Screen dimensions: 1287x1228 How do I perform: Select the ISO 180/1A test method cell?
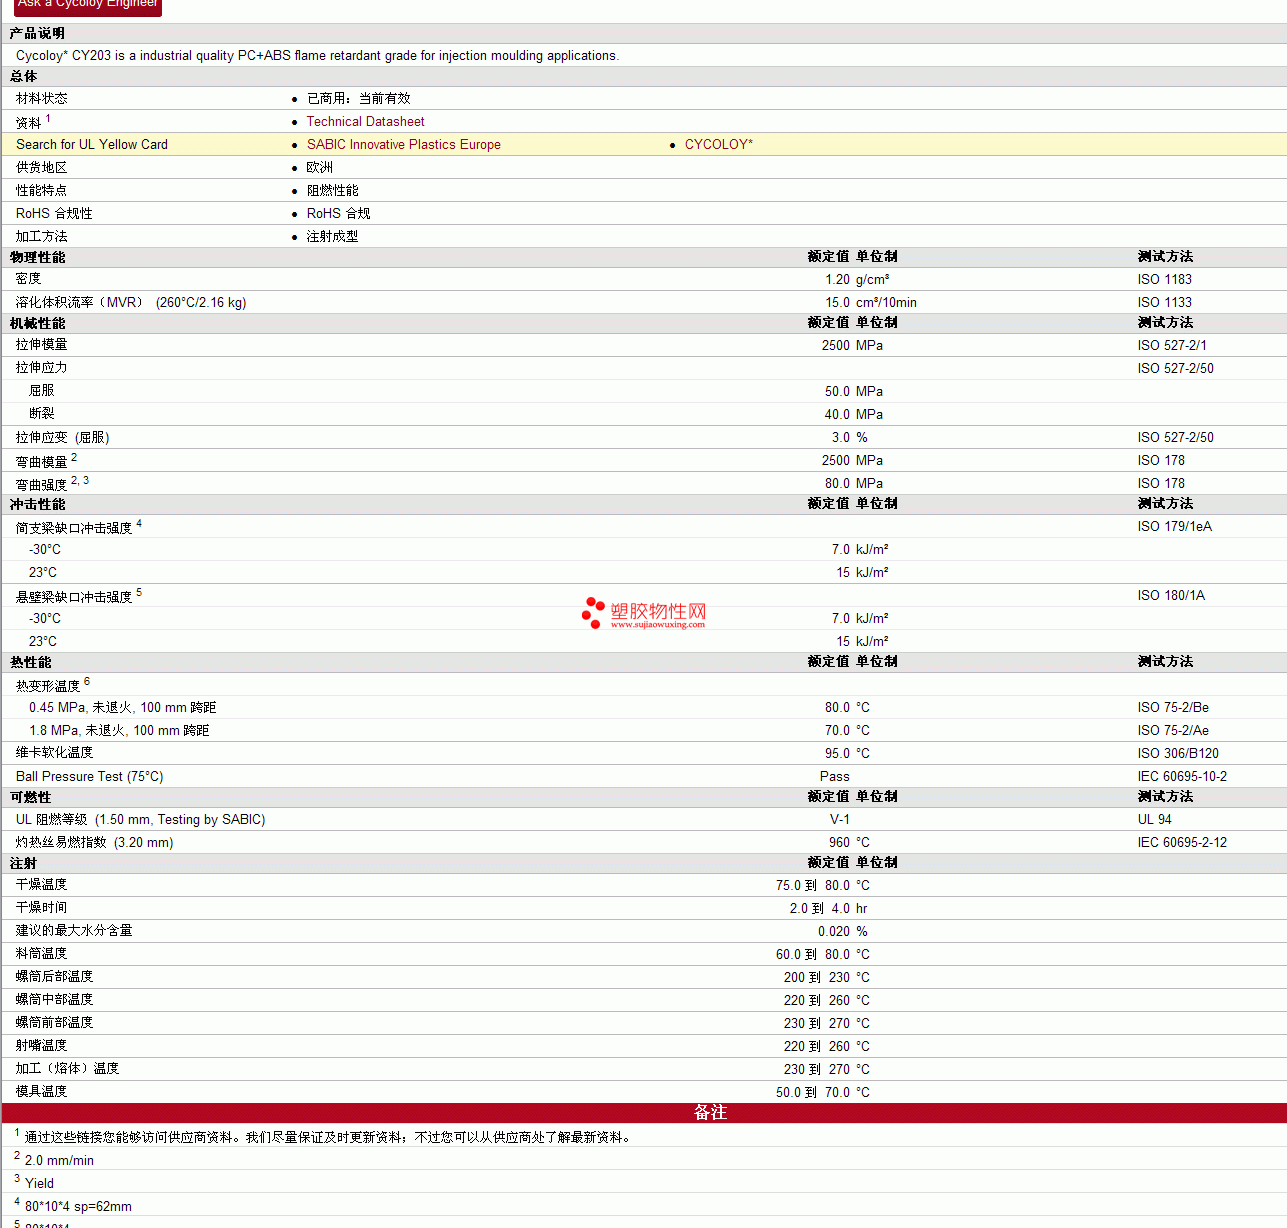coord(1171,595)
